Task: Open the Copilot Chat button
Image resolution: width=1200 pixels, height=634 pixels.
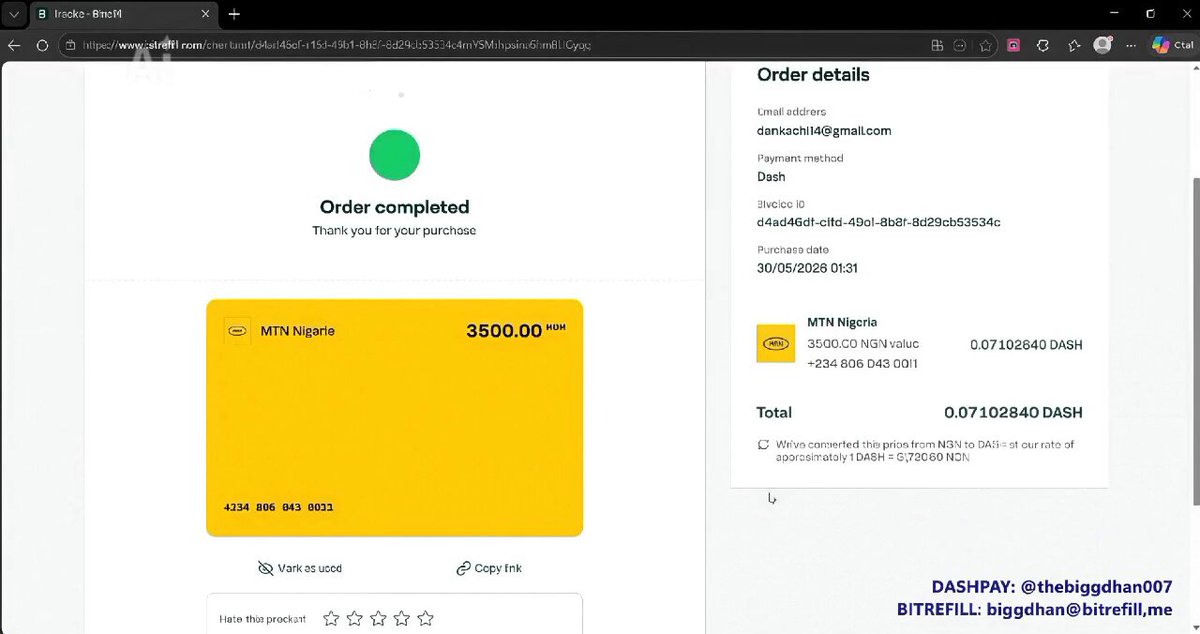Action: [x=1173, y=45]
